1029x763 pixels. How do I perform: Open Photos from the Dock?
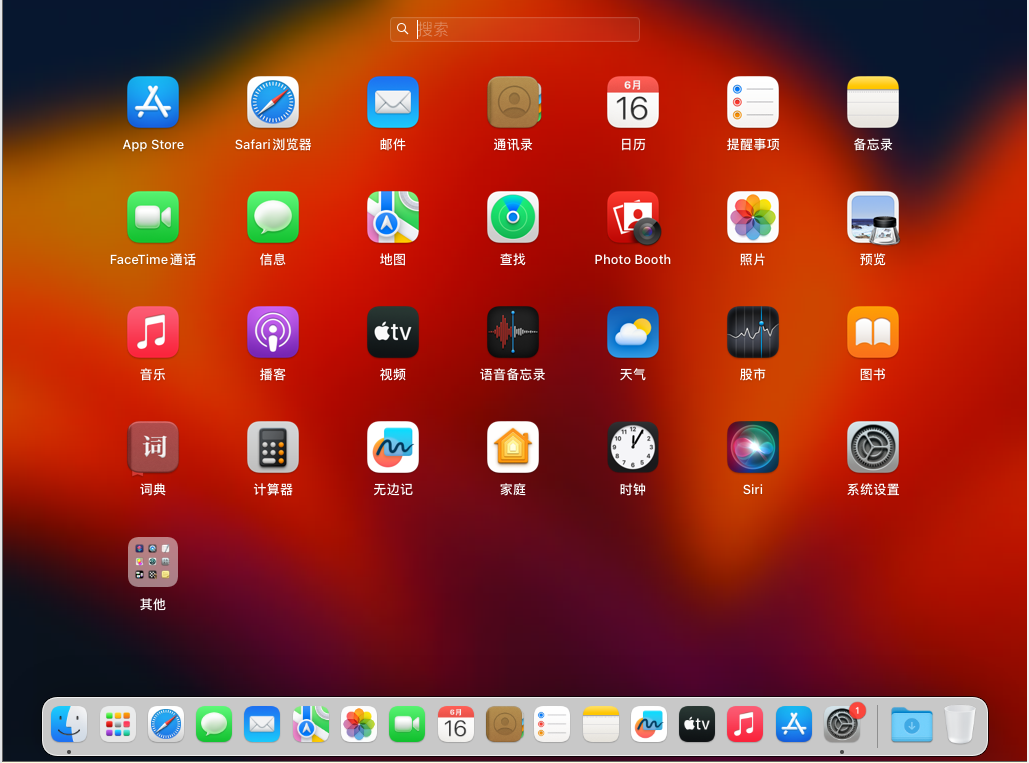point(359,724)
